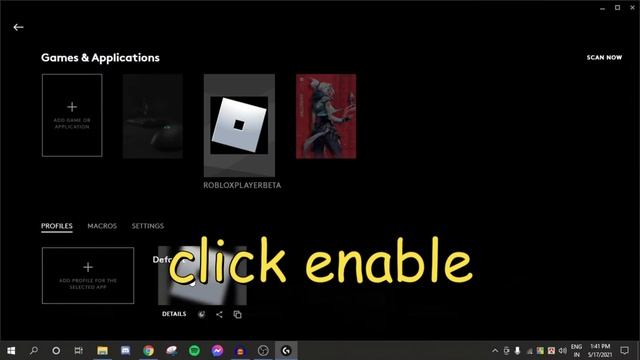Maximize the G HUB window
The image size is (640, 360).
(x=618, y=8)
